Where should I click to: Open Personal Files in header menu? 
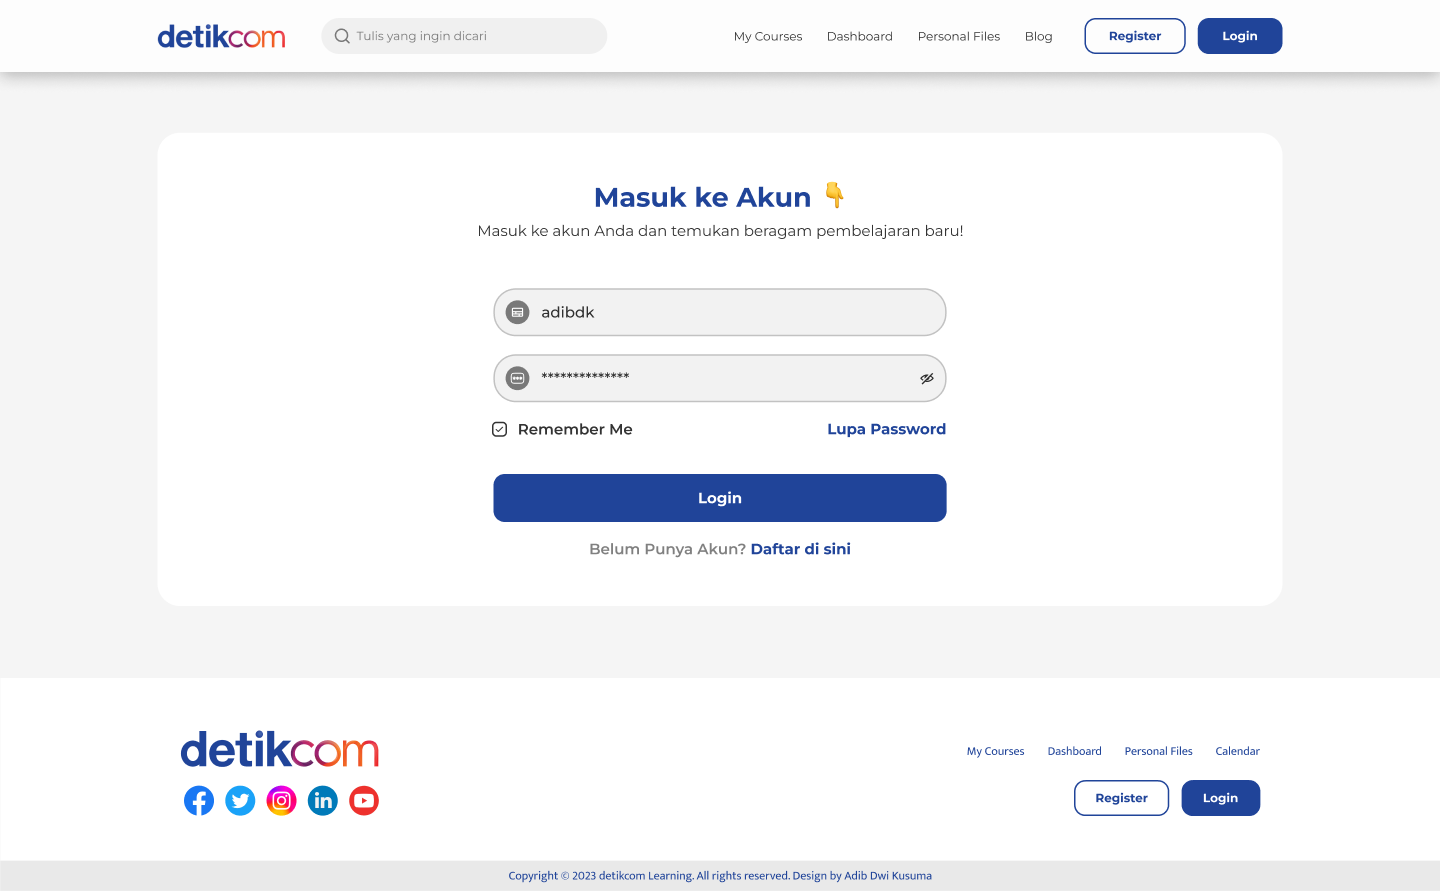coord(959,36)
